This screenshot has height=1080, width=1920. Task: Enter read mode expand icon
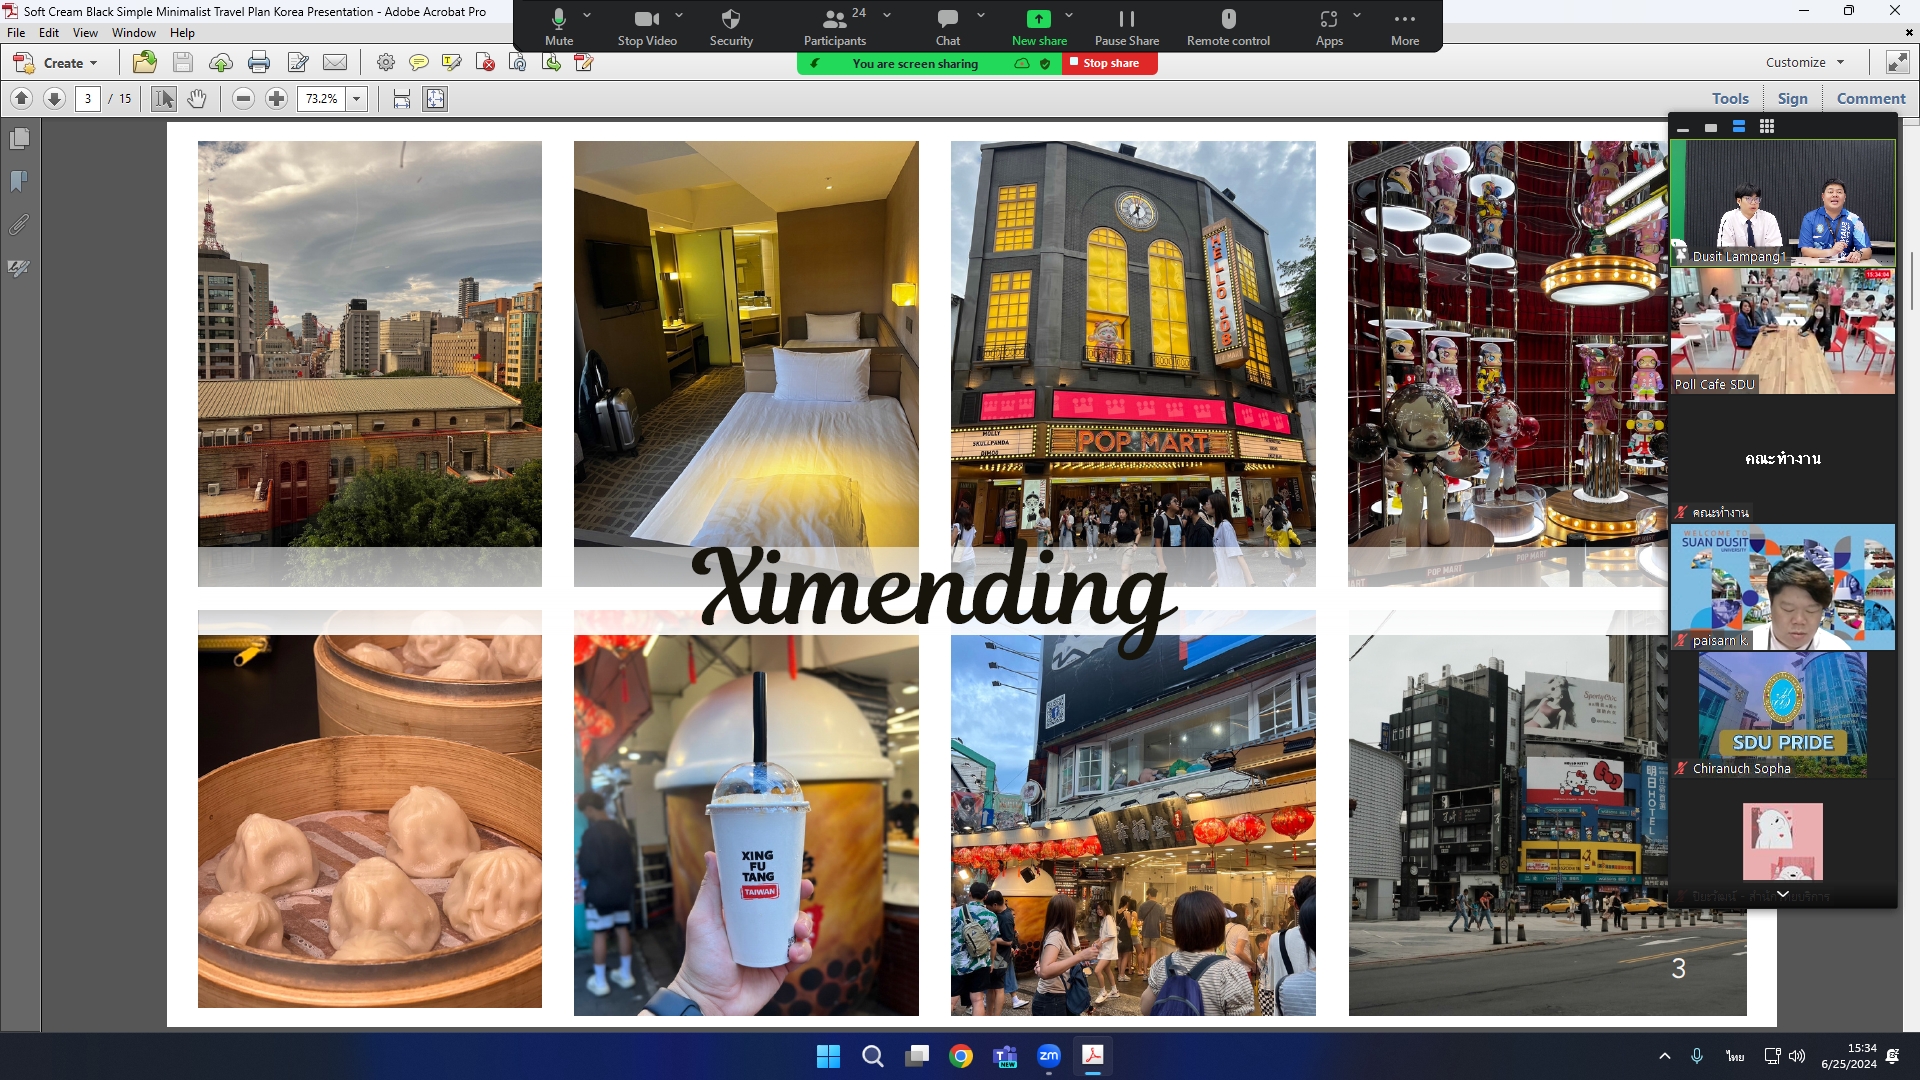coord(1897,62)
